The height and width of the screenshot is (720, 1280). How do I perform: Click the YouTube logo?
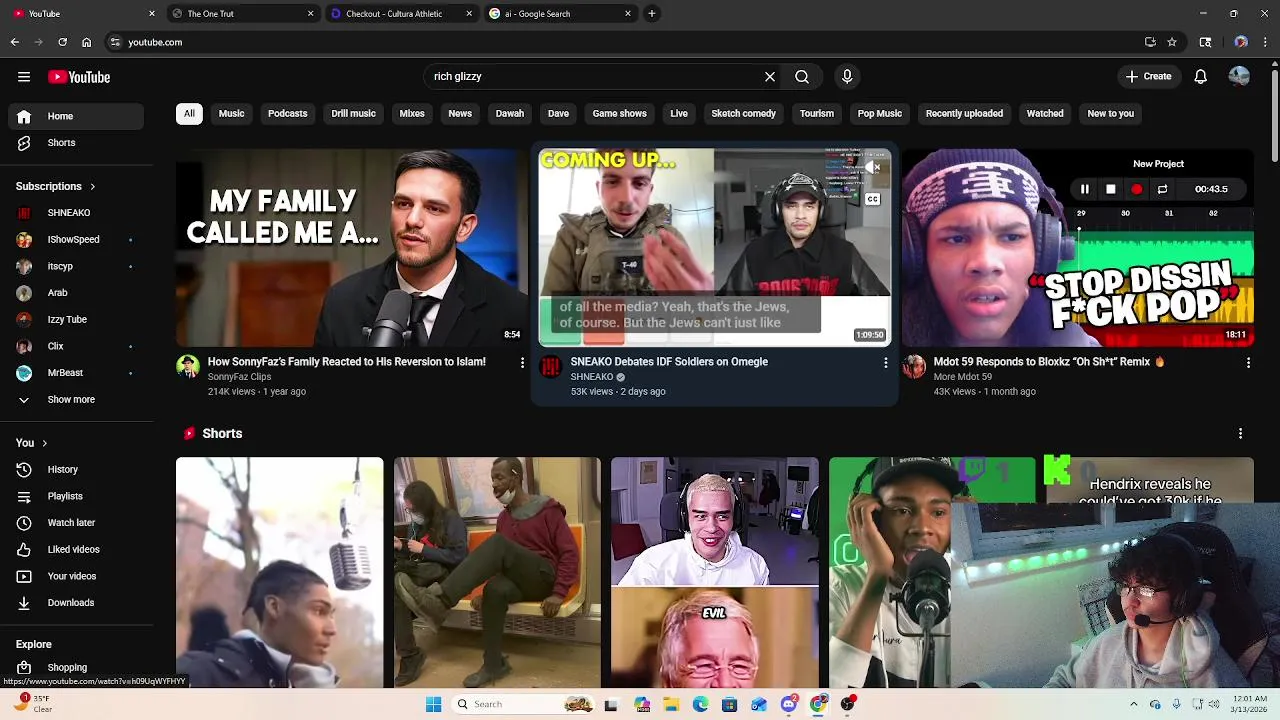point(79,77)
